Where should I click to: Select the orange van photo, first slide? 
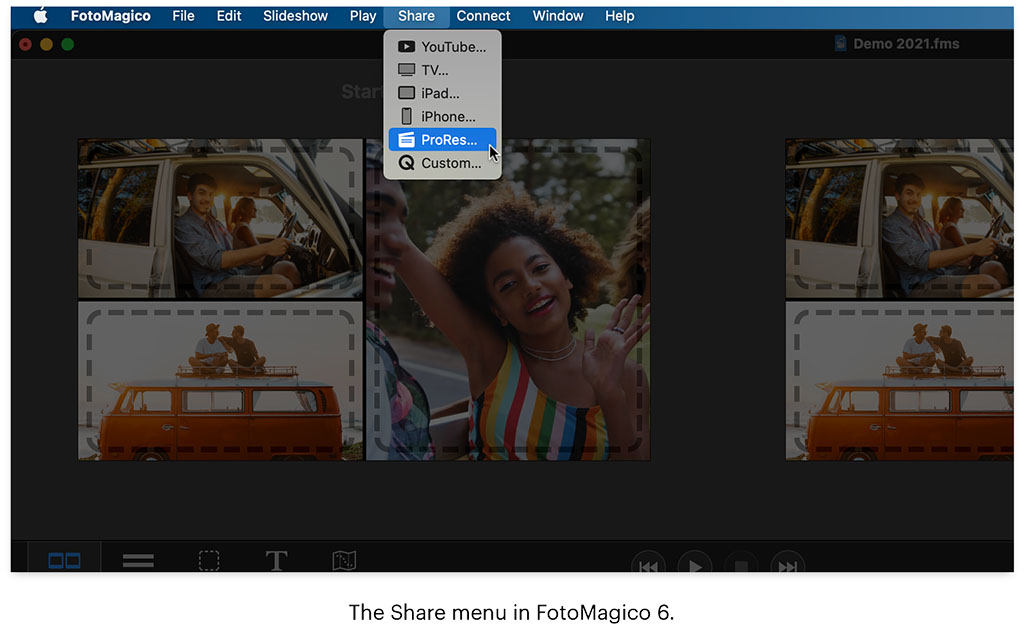click(x=220, y=381)
